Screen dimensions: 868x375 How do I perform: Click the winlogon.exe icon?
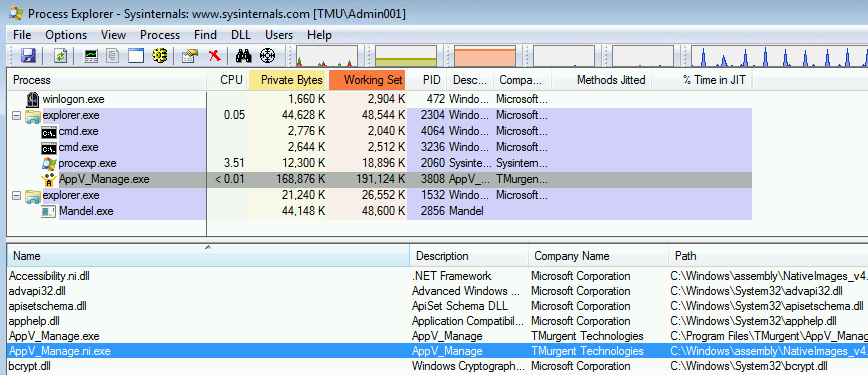tap(32, 100)
